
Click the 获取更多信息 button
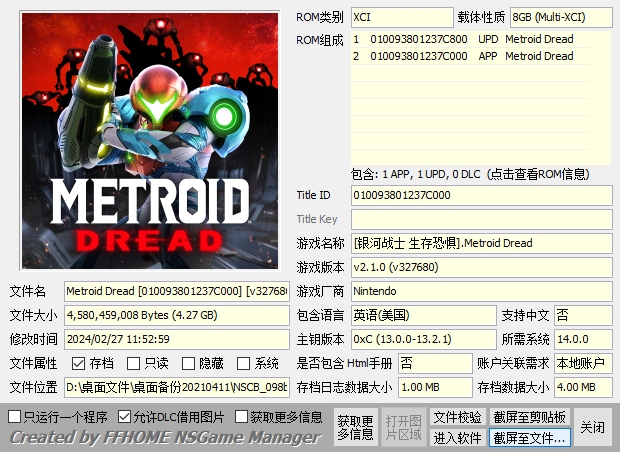click(355, 427)
